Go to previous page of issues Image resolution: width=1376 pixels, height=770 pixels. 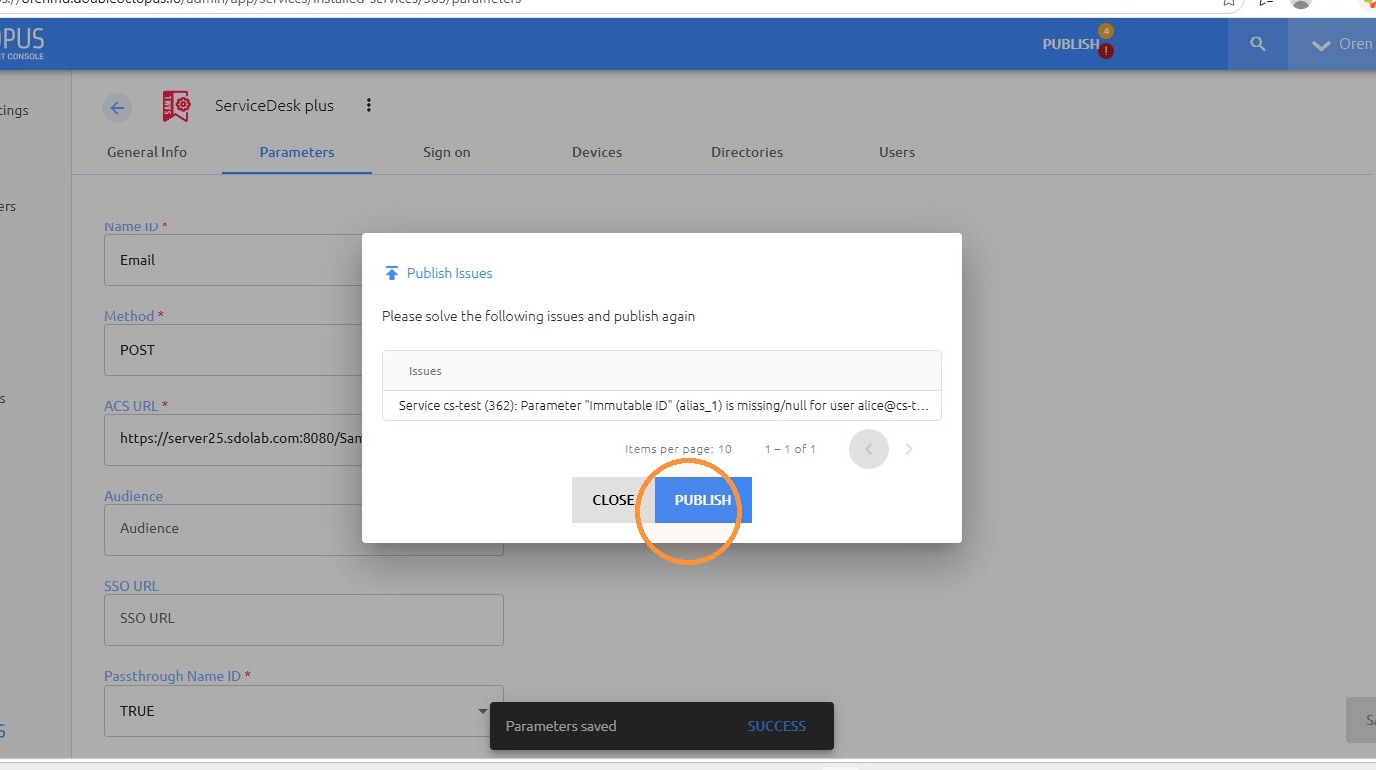click(x=868, y=449)
